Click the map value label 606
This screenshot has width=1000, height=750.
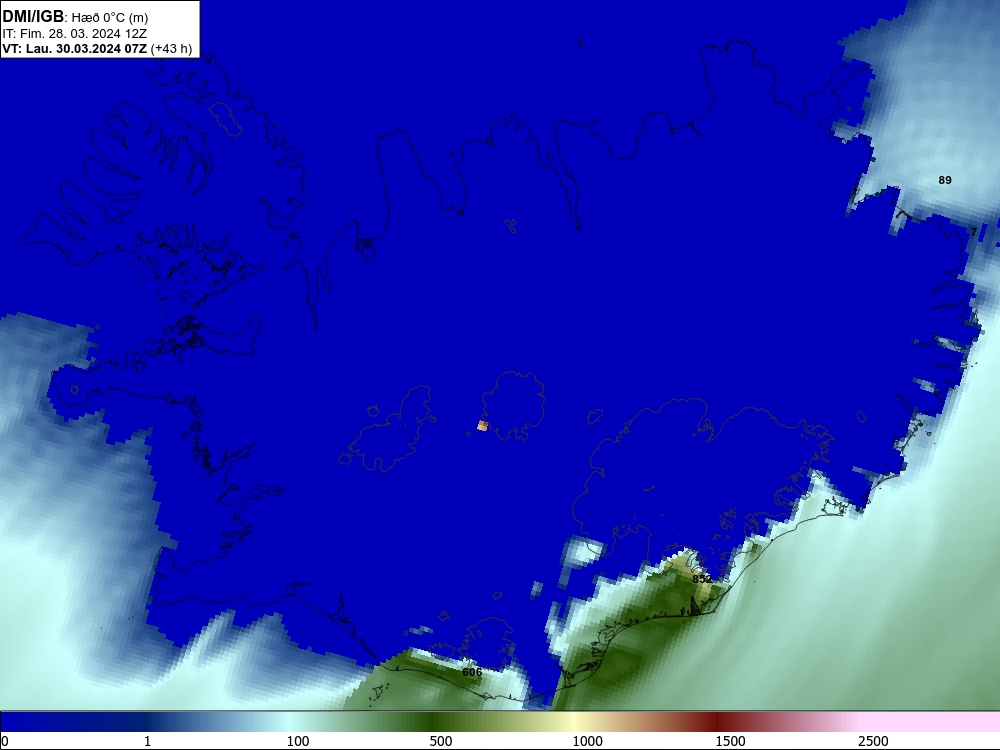click(472, 672)
